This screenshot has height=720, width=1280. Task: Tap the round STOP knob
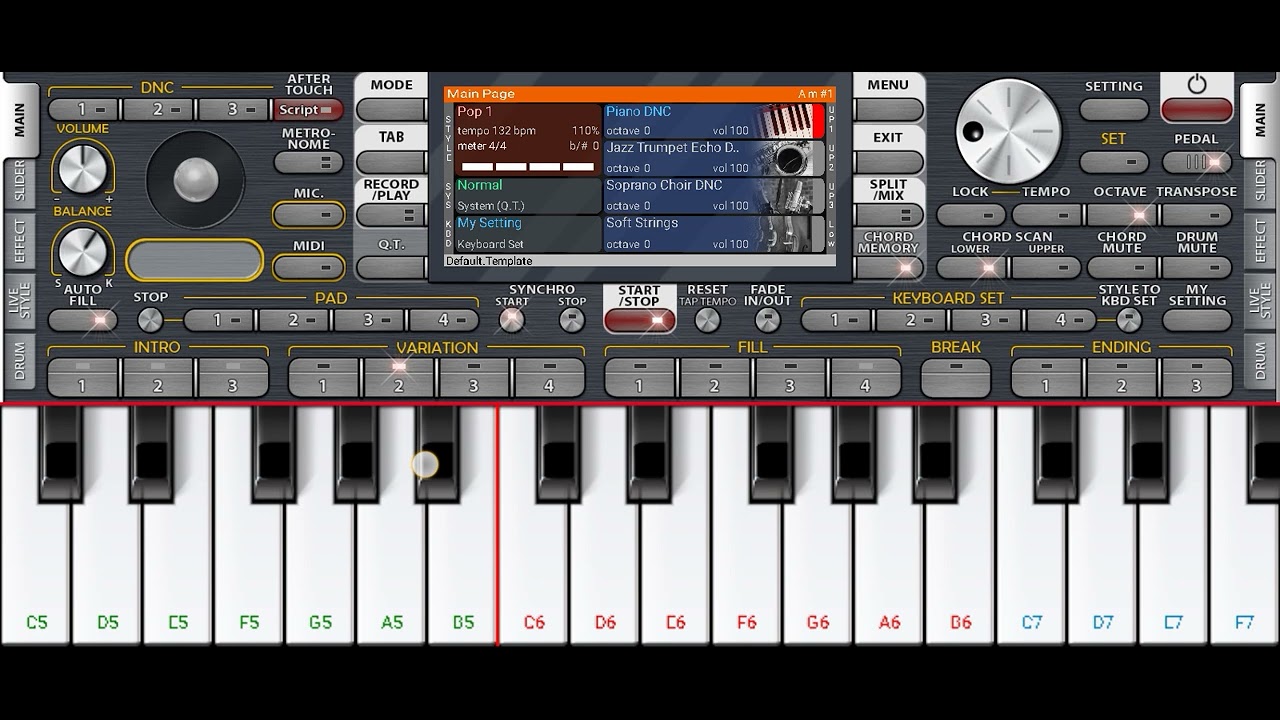[x=150, y=320]
